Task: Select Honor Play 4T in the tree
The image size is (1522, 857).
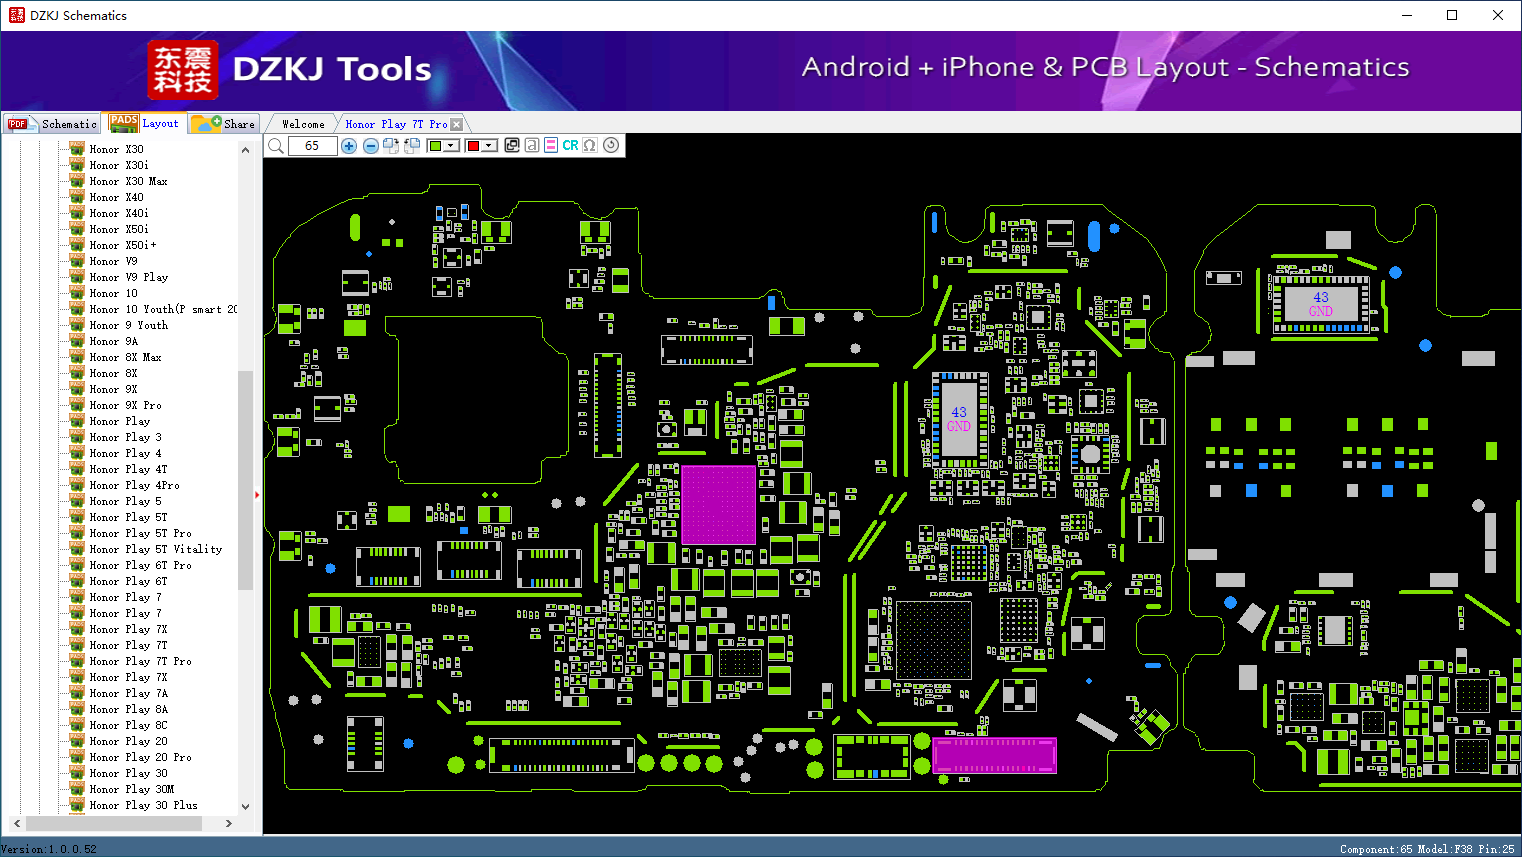Action: (x=128, y=469)
